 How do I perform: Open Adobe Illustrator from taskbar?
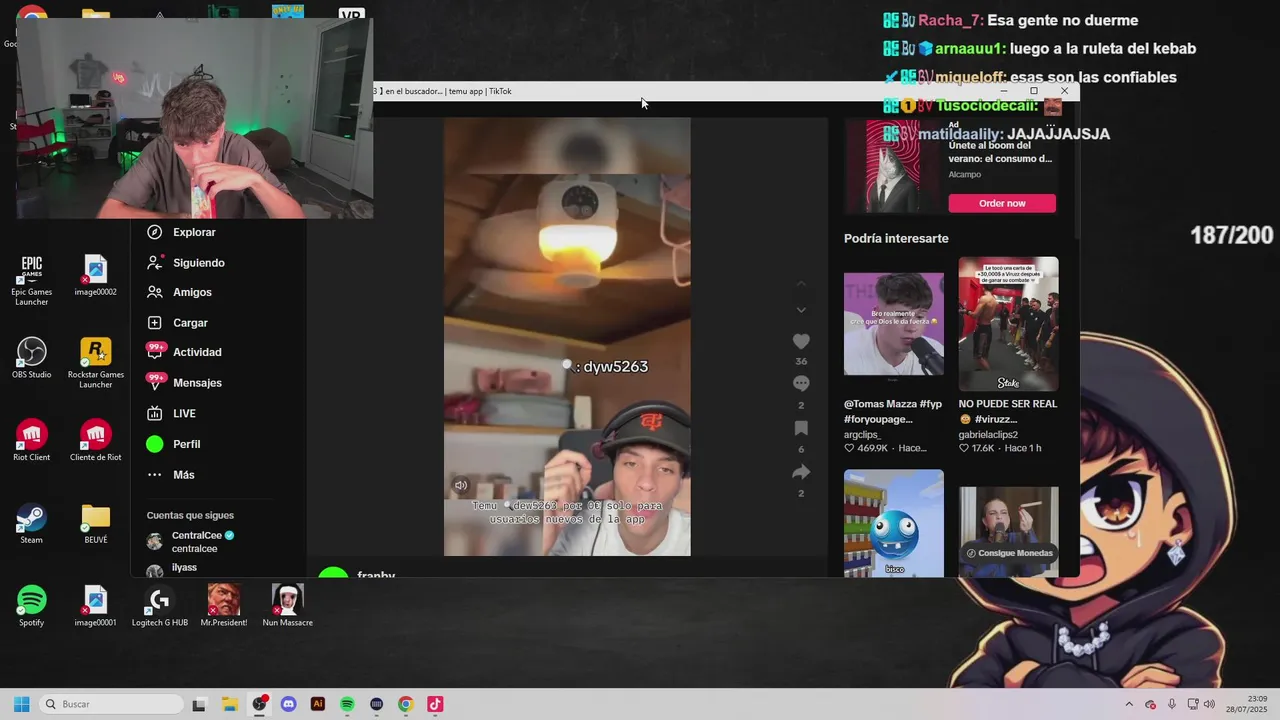[x=318, y=704]
